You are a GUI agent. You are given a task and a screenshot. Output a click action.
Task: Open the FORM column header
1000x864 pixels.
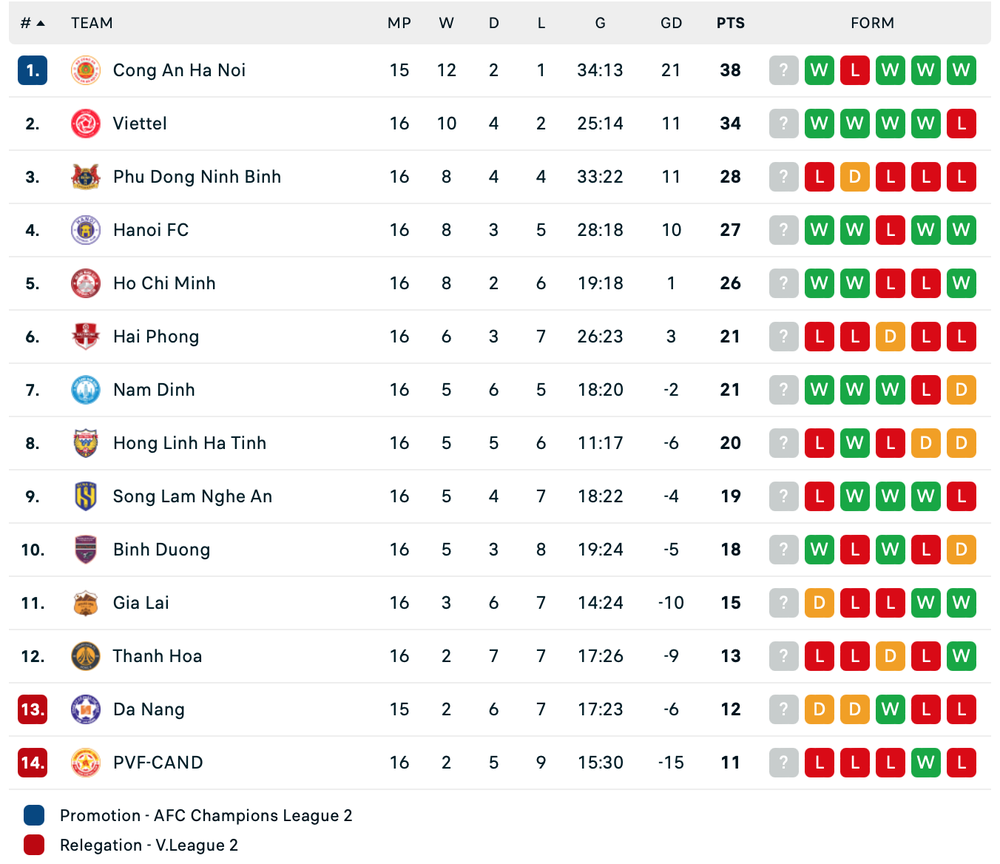872,22
